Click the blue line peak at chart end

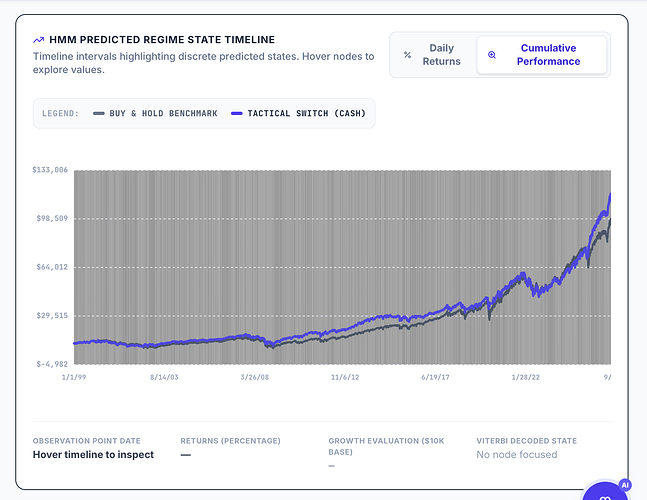click(x=609, y=194)
